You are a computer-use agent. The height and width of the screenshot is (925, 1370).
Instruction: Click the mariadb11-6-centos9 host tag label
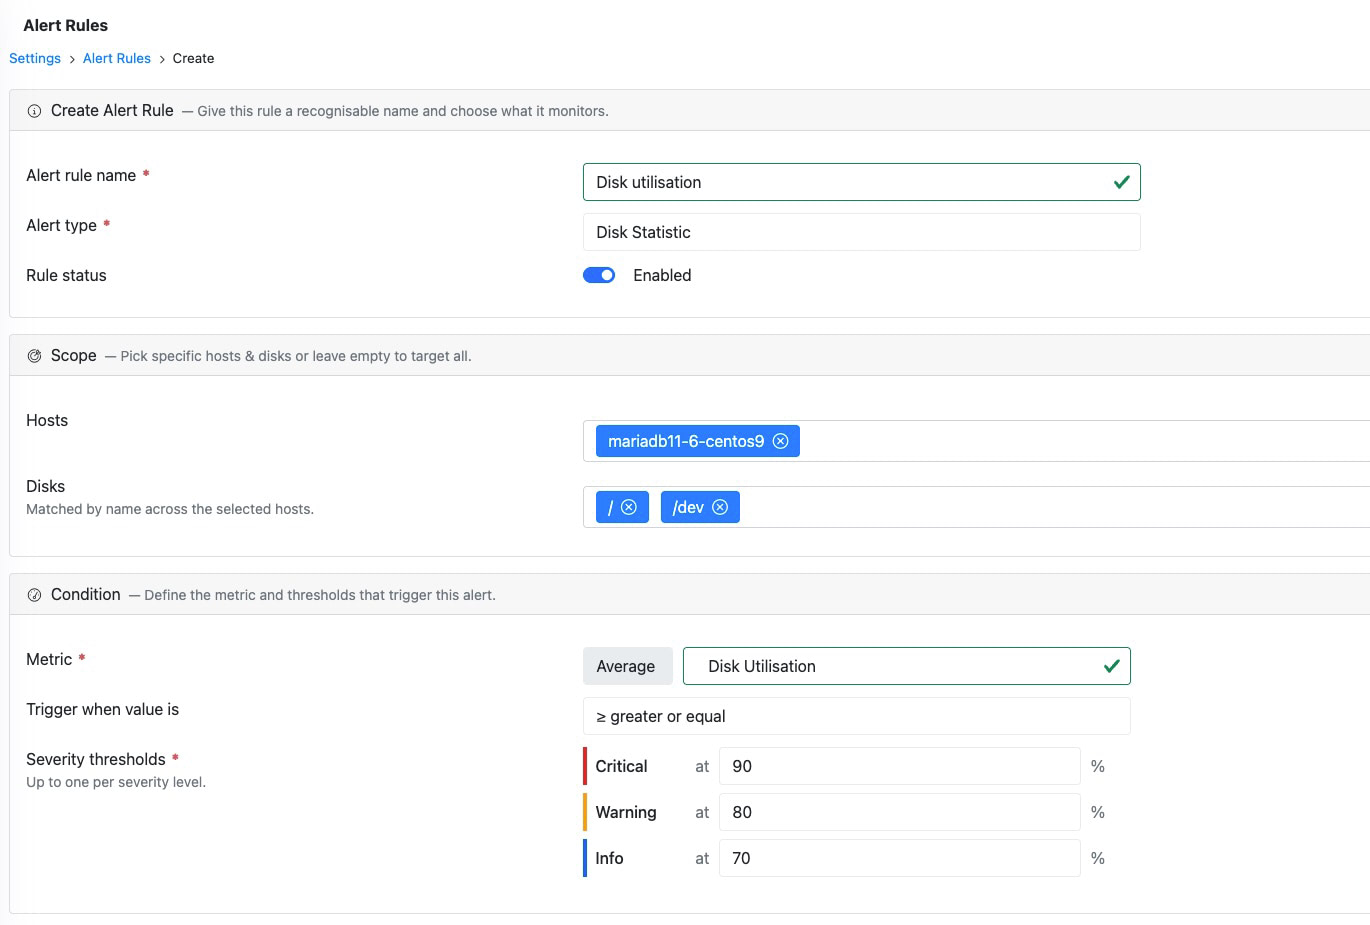click(x=686, y=441)
